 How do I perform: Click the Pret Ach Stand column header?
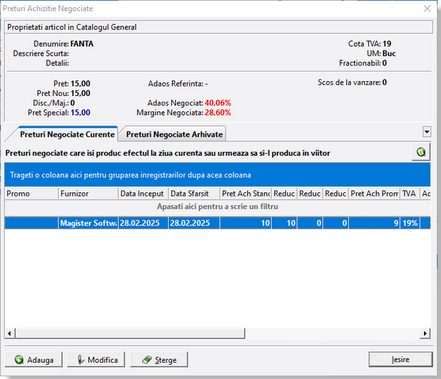pyautogui.click(x=246, y=194)
